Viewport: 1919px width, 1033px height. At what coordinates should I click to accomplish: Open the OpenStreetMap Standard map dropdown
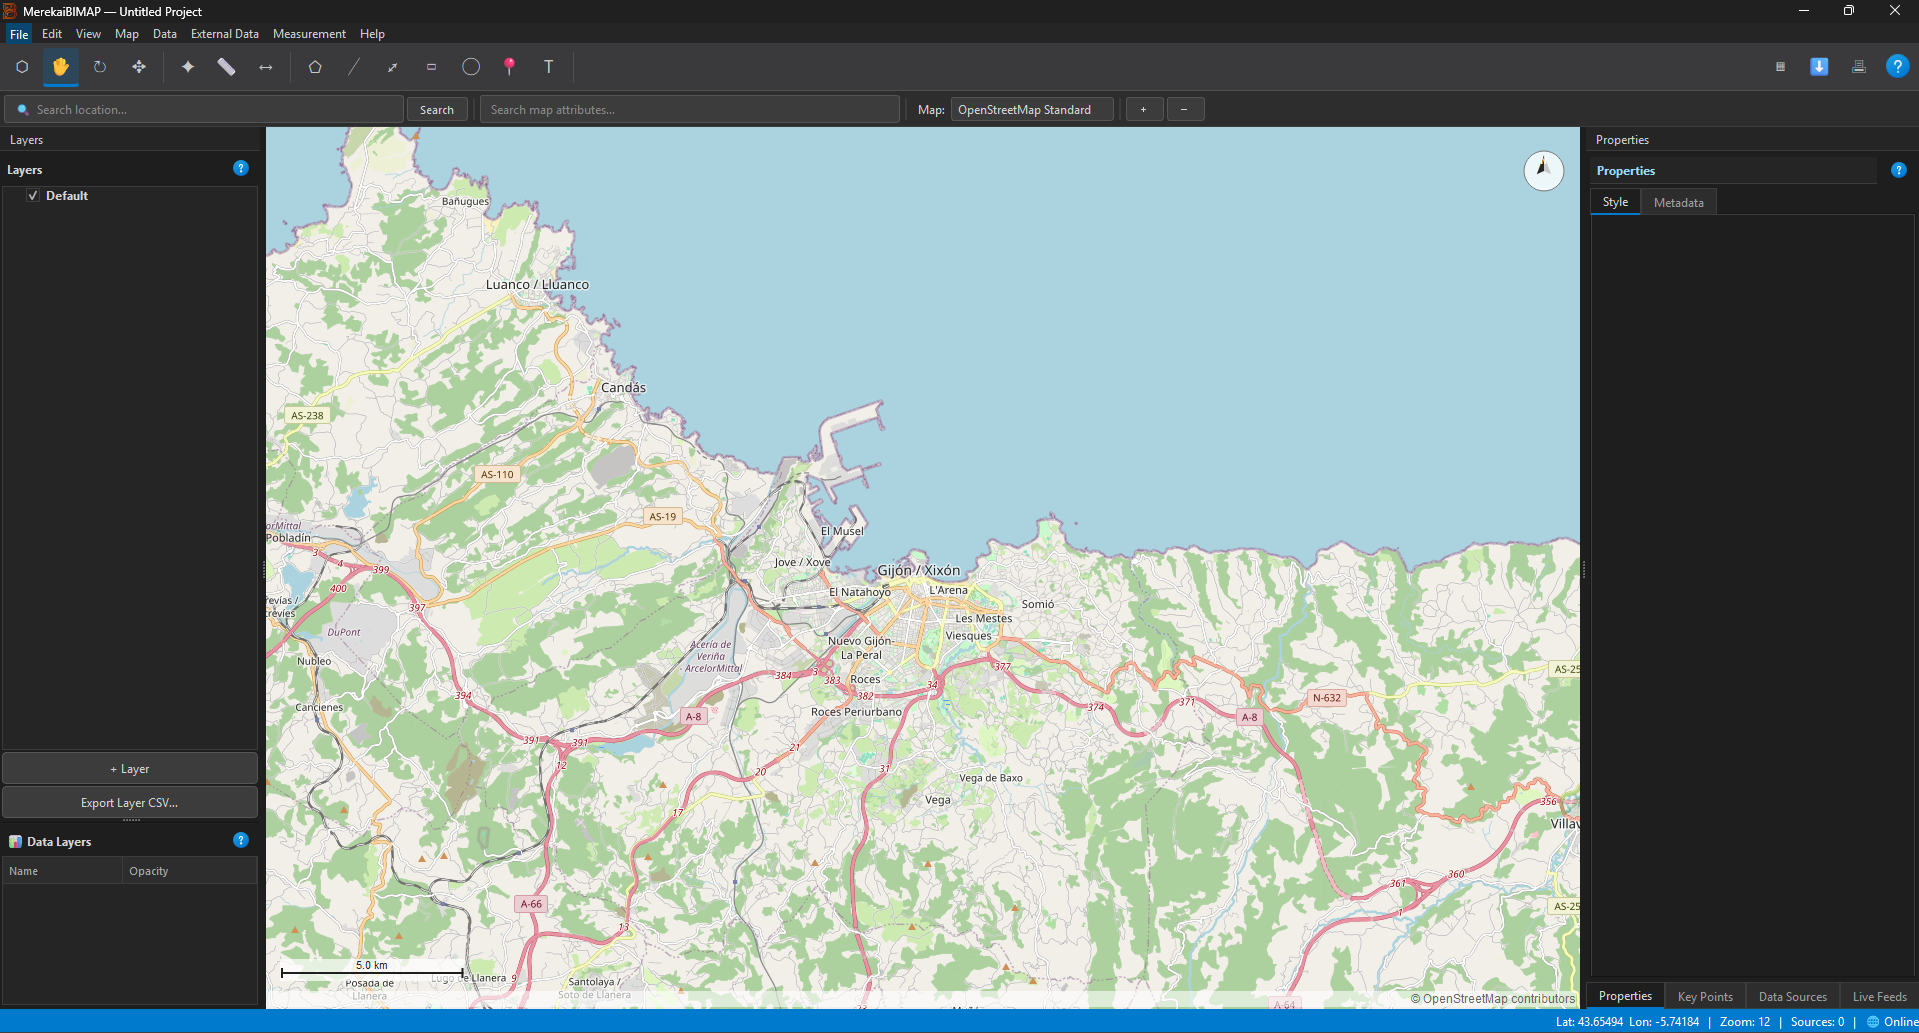pos(1032,110)
